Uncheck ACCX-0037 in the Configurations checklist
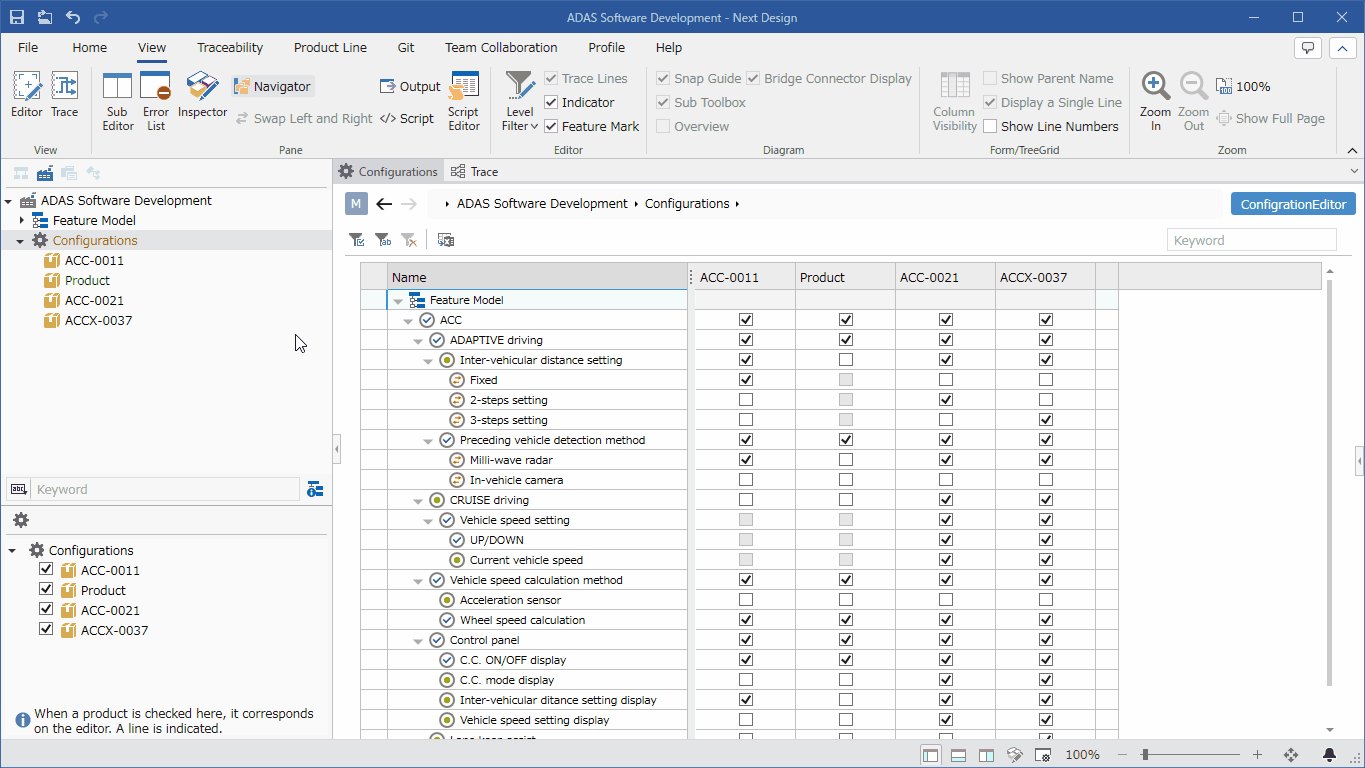Screen dimensions: 1365x768 tap(45, 629)
